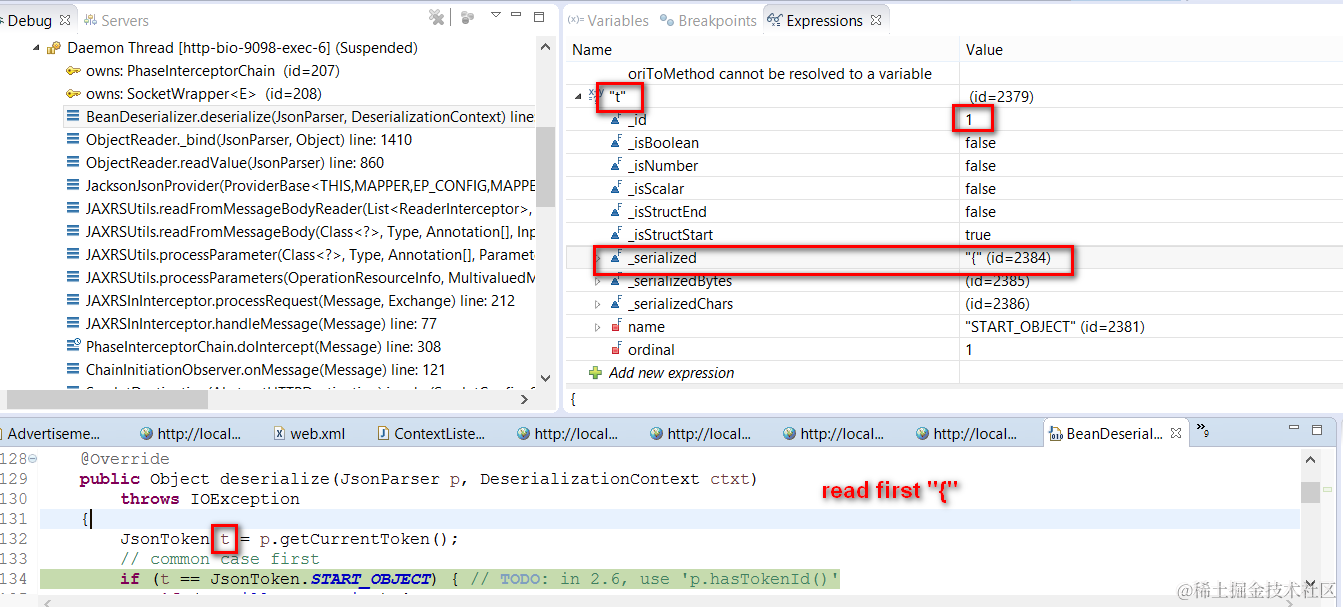Screen dimensions: 1343x607
Task: Select the BeanDeserializer.deserialize stack frame
Action: (x=300, y=117)
